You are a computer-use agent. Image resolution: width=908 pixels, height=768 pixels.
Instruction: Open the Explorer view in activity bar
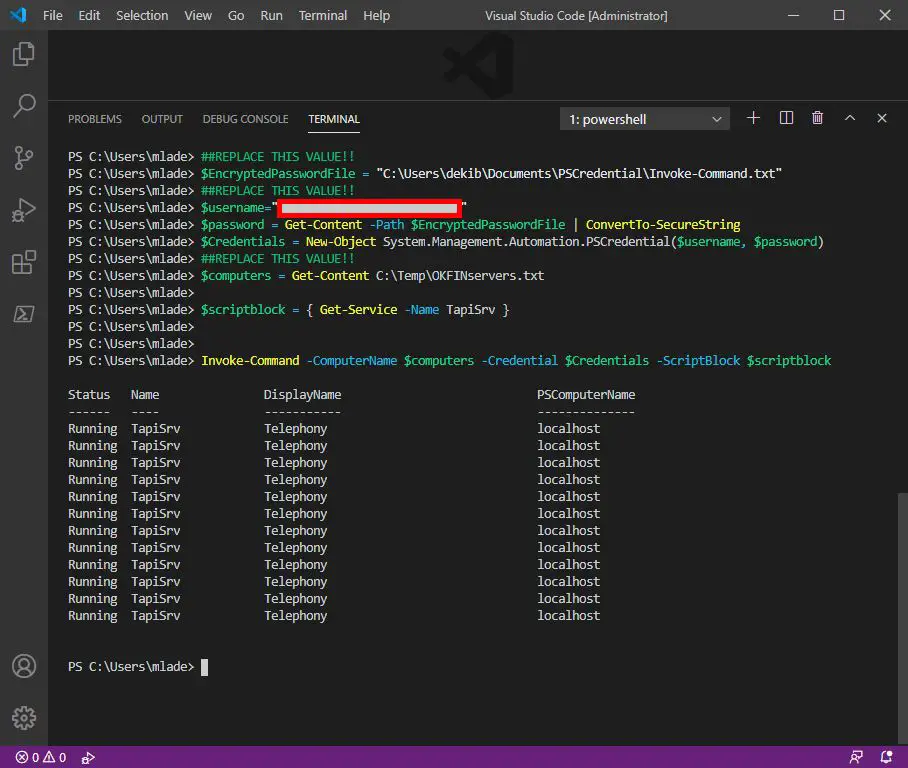coord(24,54)
